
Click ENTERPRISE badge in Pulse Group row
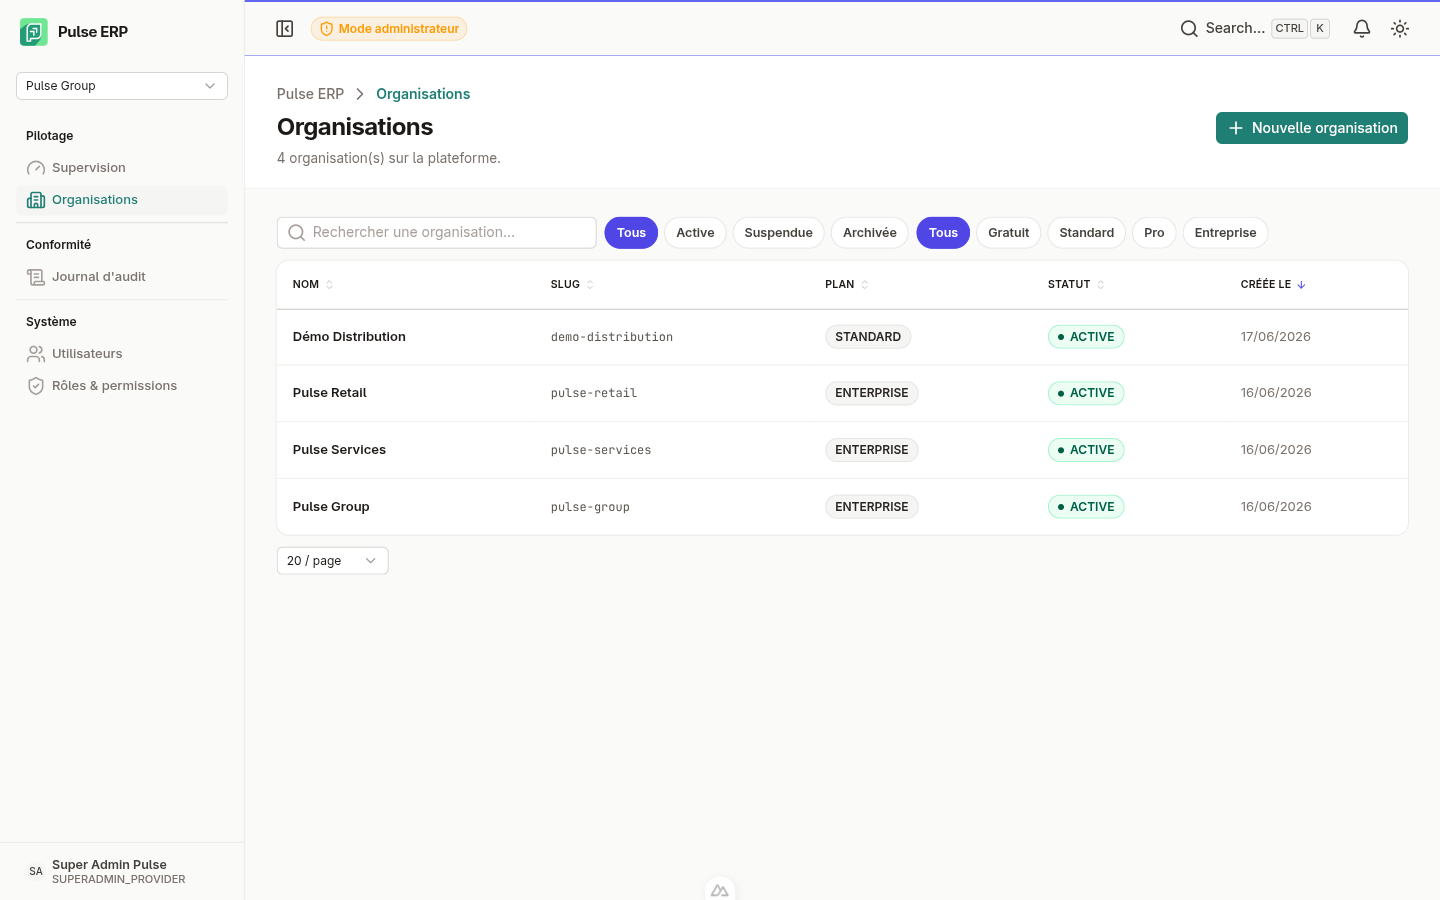pos(872,507)
